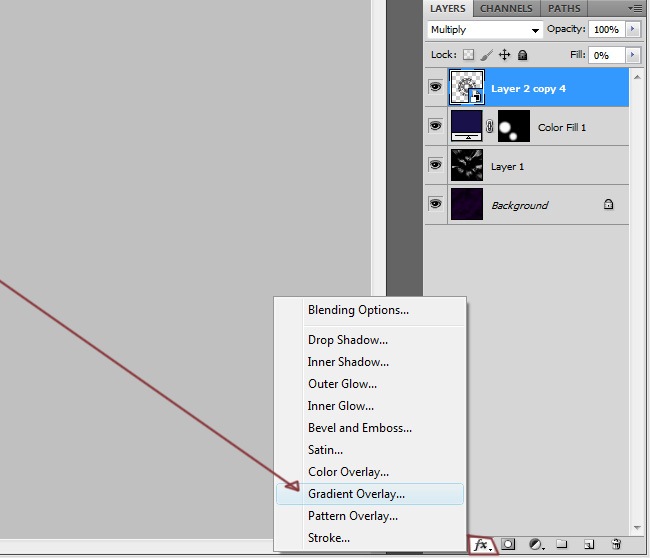The height and width of the screenshot is (558, 650).
Task: Select the Layer 1 layer name
Action: [507, 167]
